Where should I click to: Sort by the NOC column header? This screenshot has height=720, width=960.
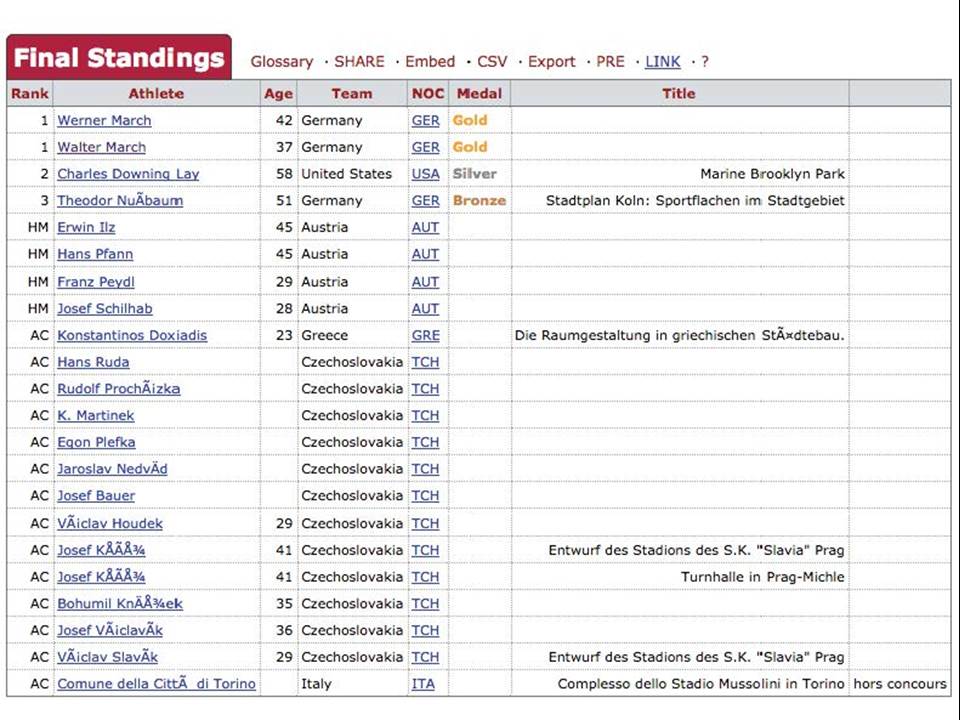427,94
